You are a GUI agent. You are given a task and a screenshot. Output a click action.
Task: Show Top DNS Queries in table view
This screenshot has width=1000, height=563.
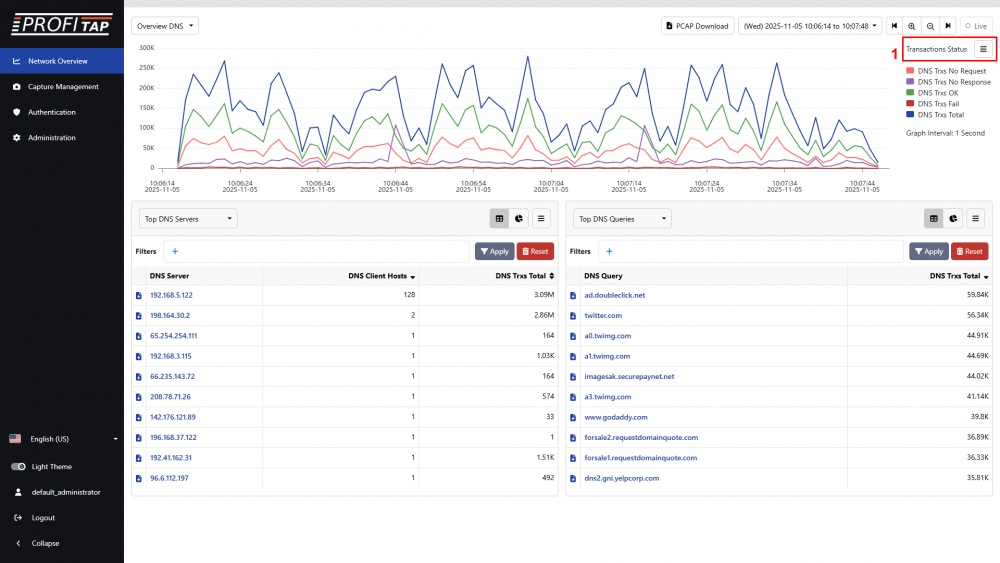(934, 218)
